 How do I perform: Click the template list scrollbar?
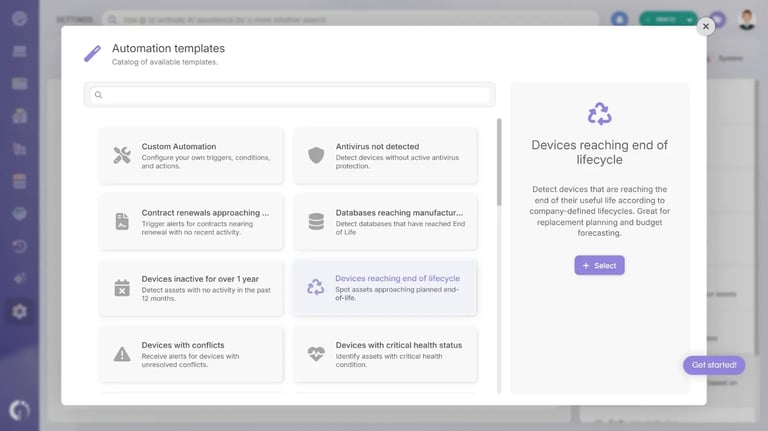499,162
